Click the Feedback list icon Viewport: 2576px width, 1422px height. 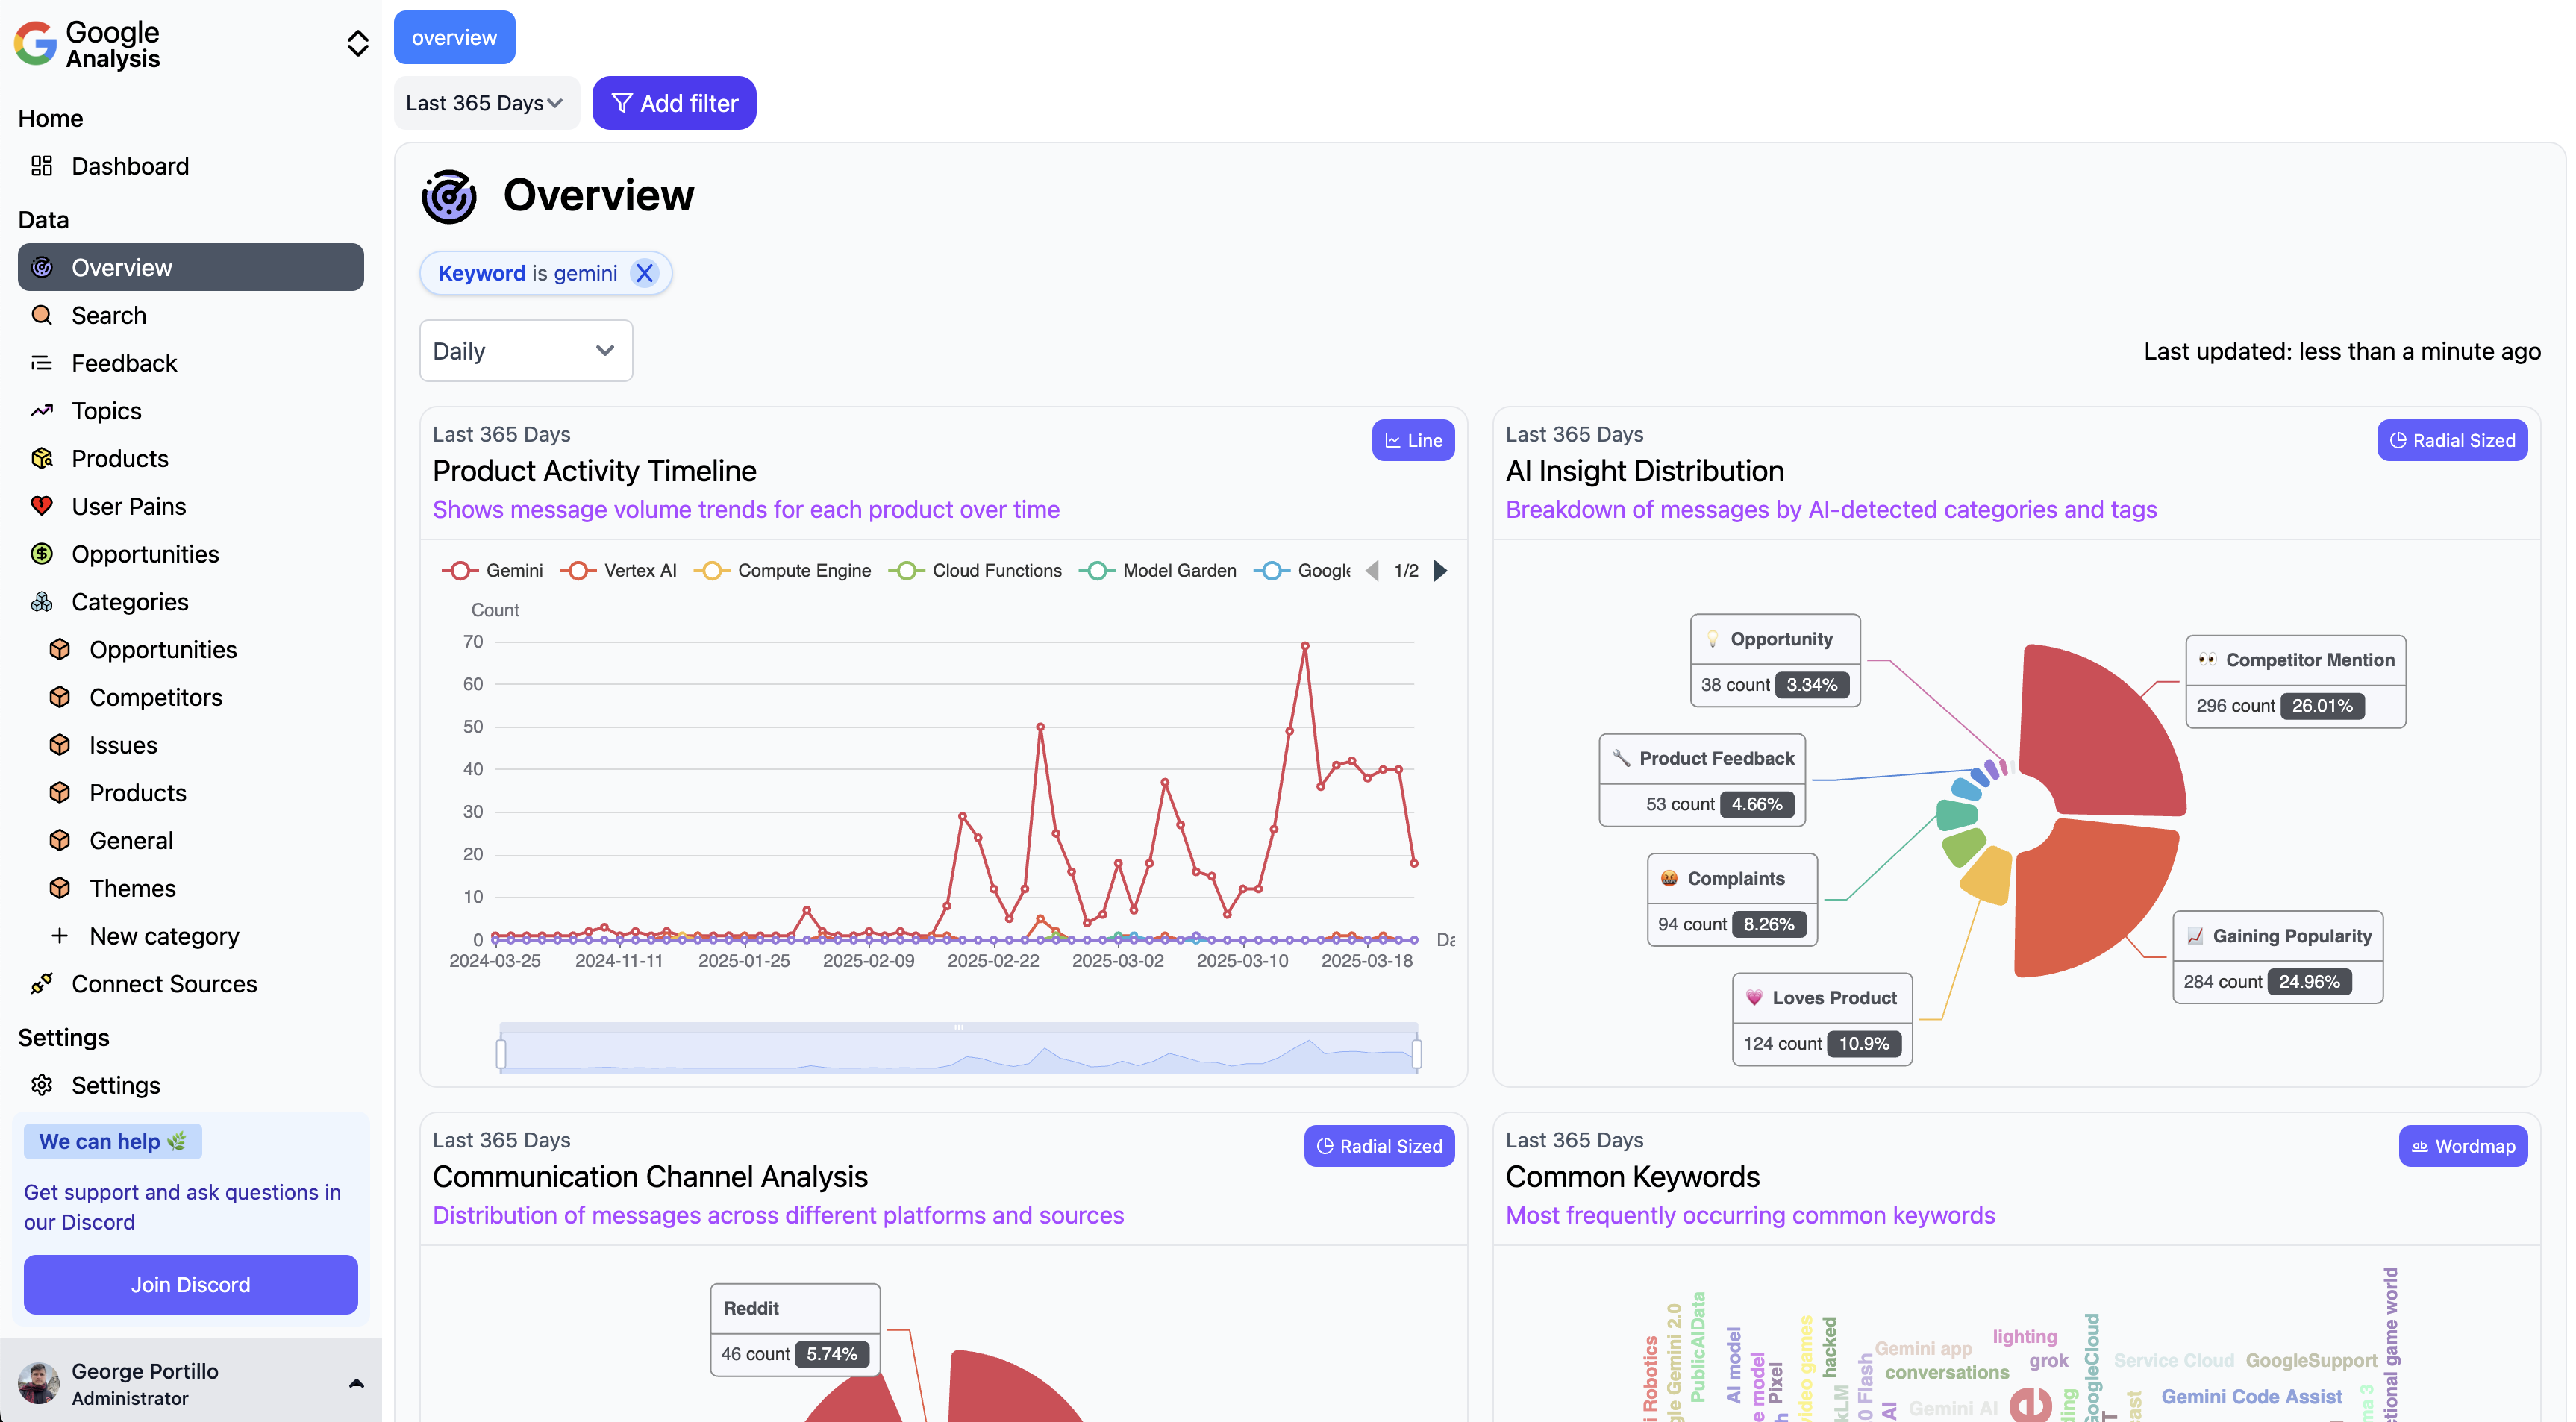click(41, 363)
